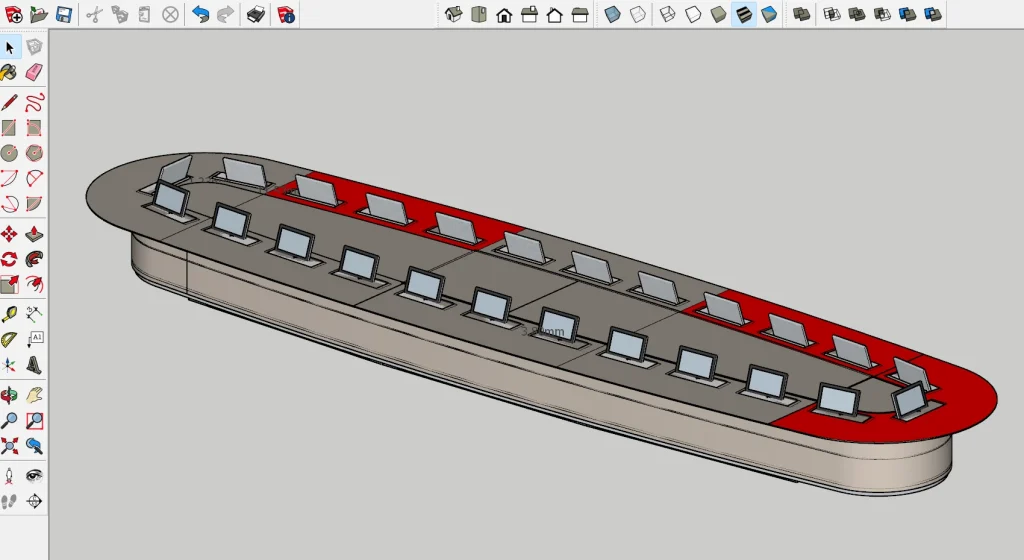This screenshot has width=1024, height=560.
Task: Select Shaded face style
Action: coord(718,14)
